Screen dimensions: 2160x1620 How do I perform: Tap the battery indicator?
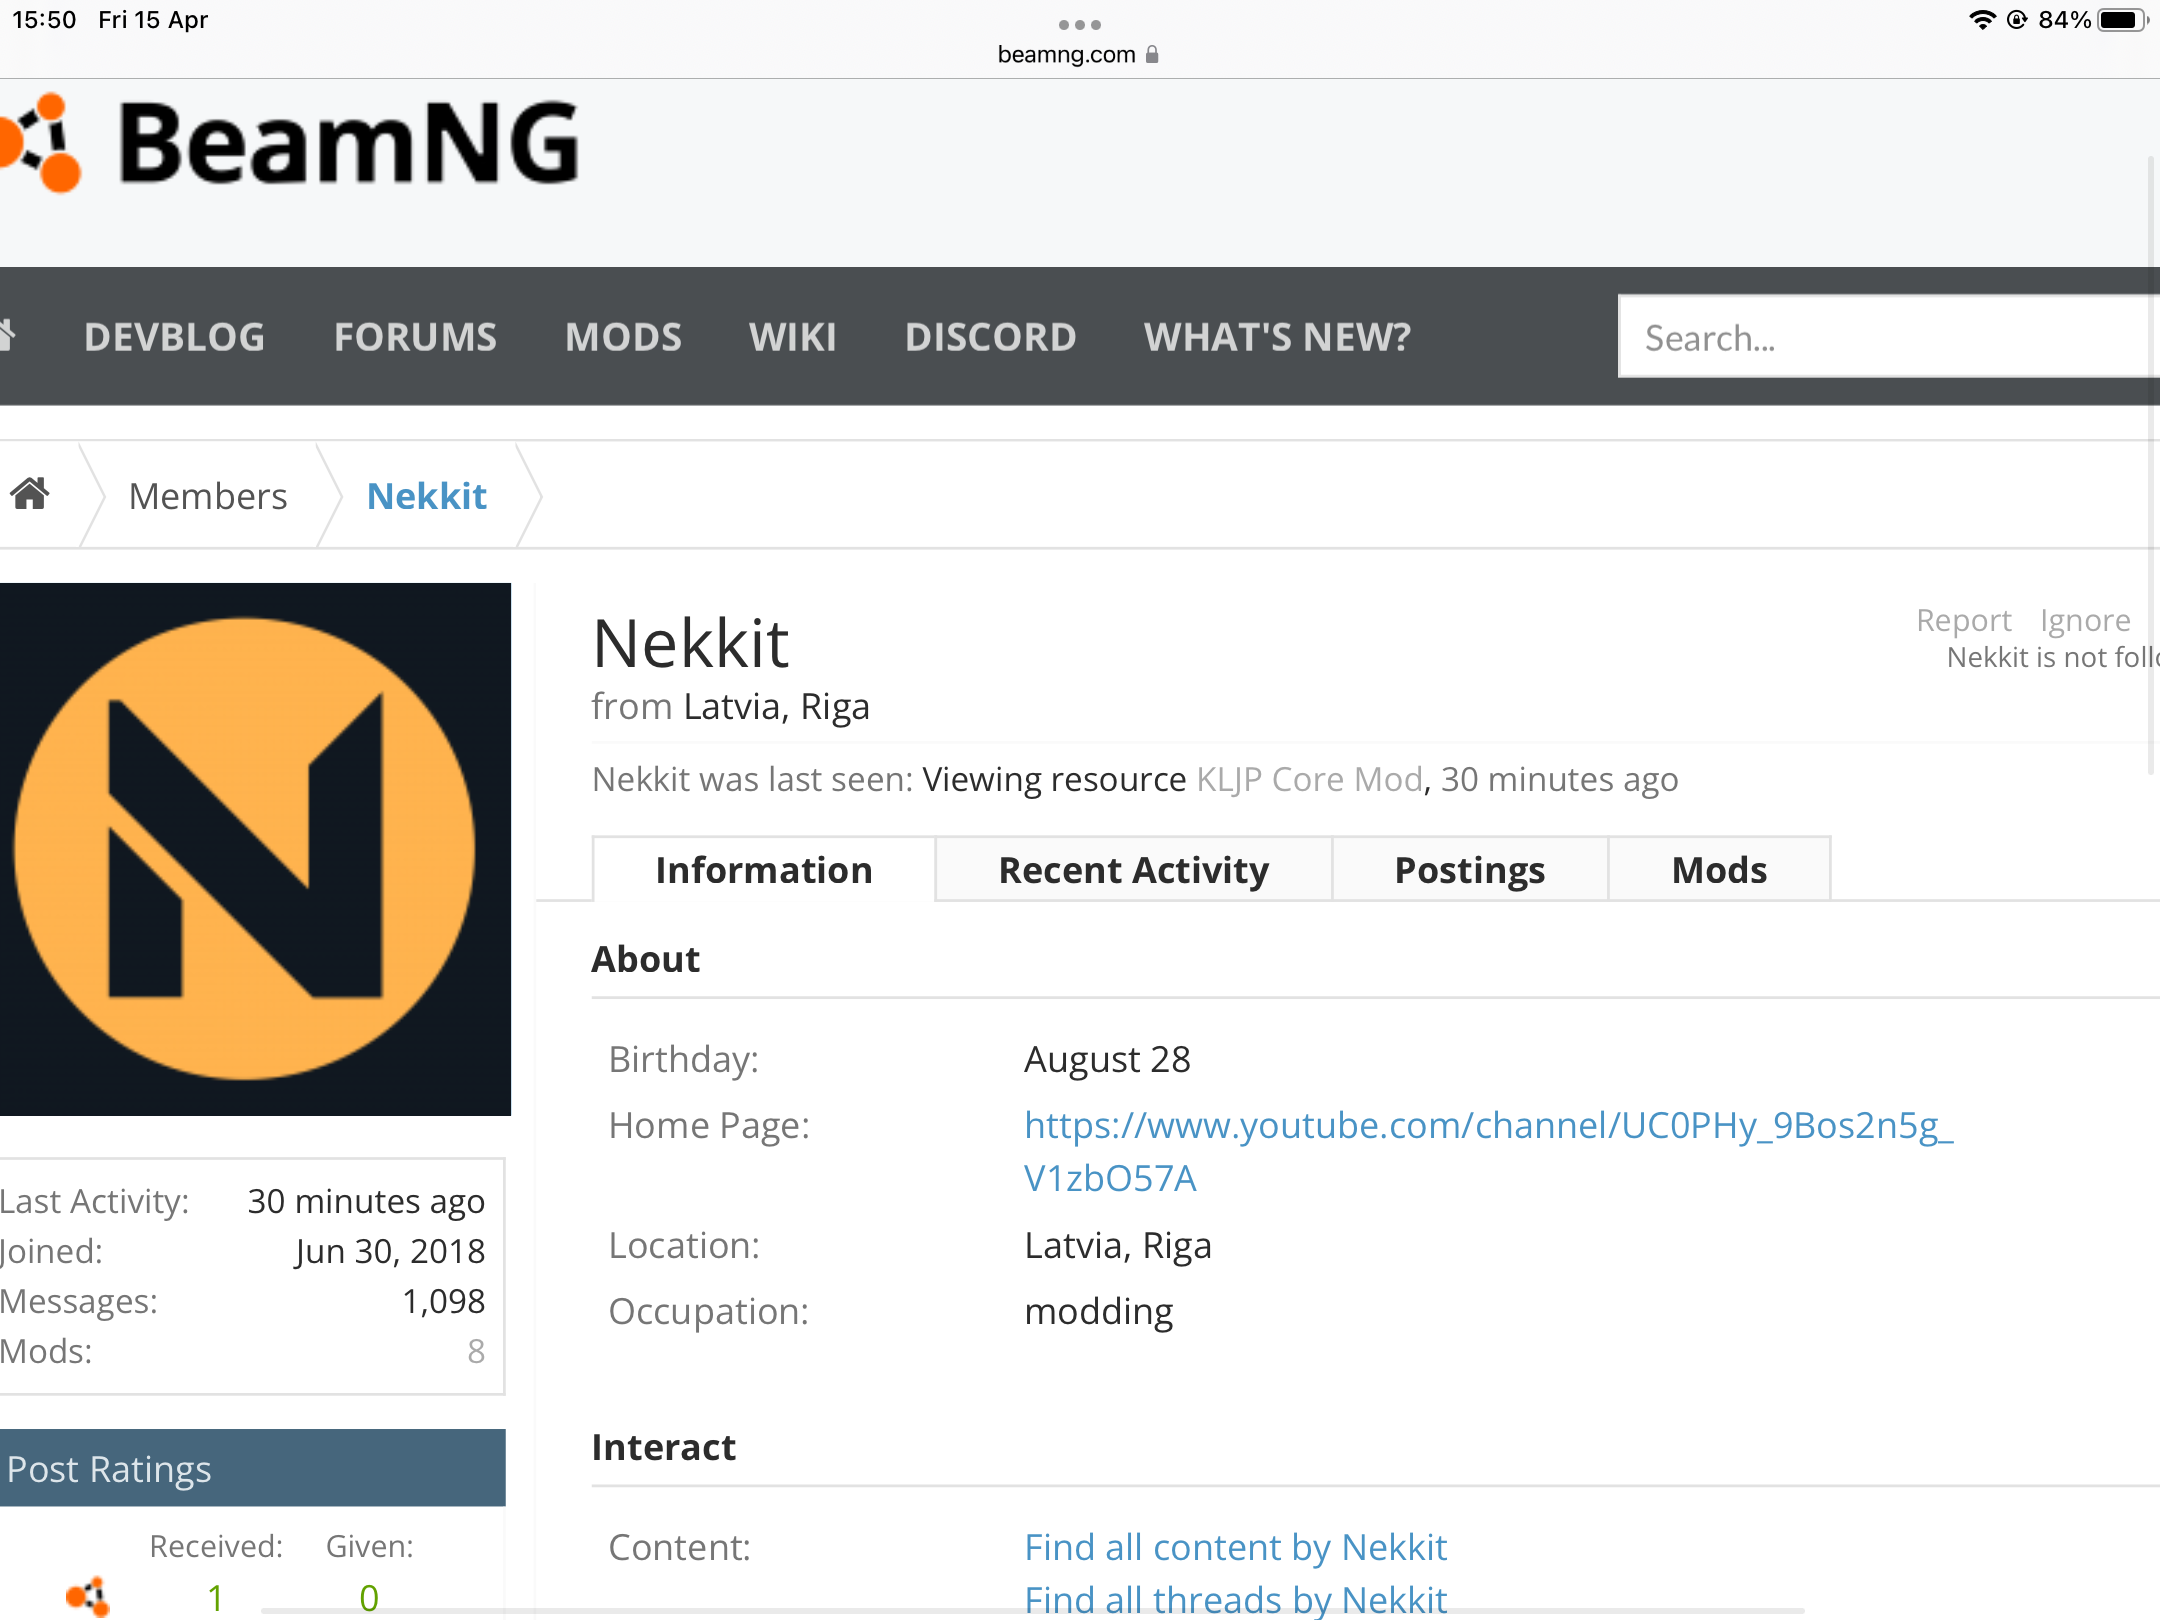(2123, 20)
